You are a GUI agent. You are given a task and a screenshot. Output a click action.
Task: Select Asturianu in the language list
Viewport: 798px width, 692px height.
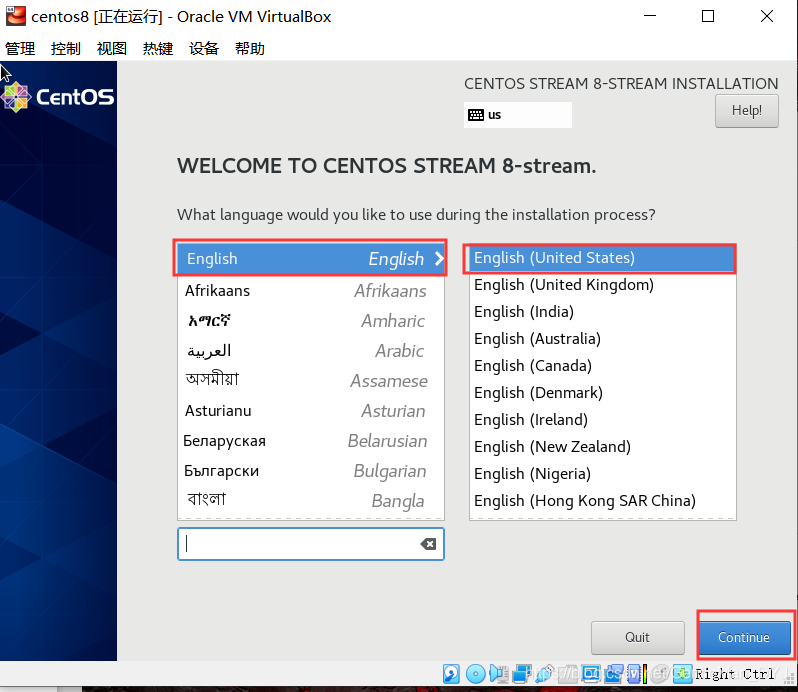pyautogui.click(x=310, y=411)
